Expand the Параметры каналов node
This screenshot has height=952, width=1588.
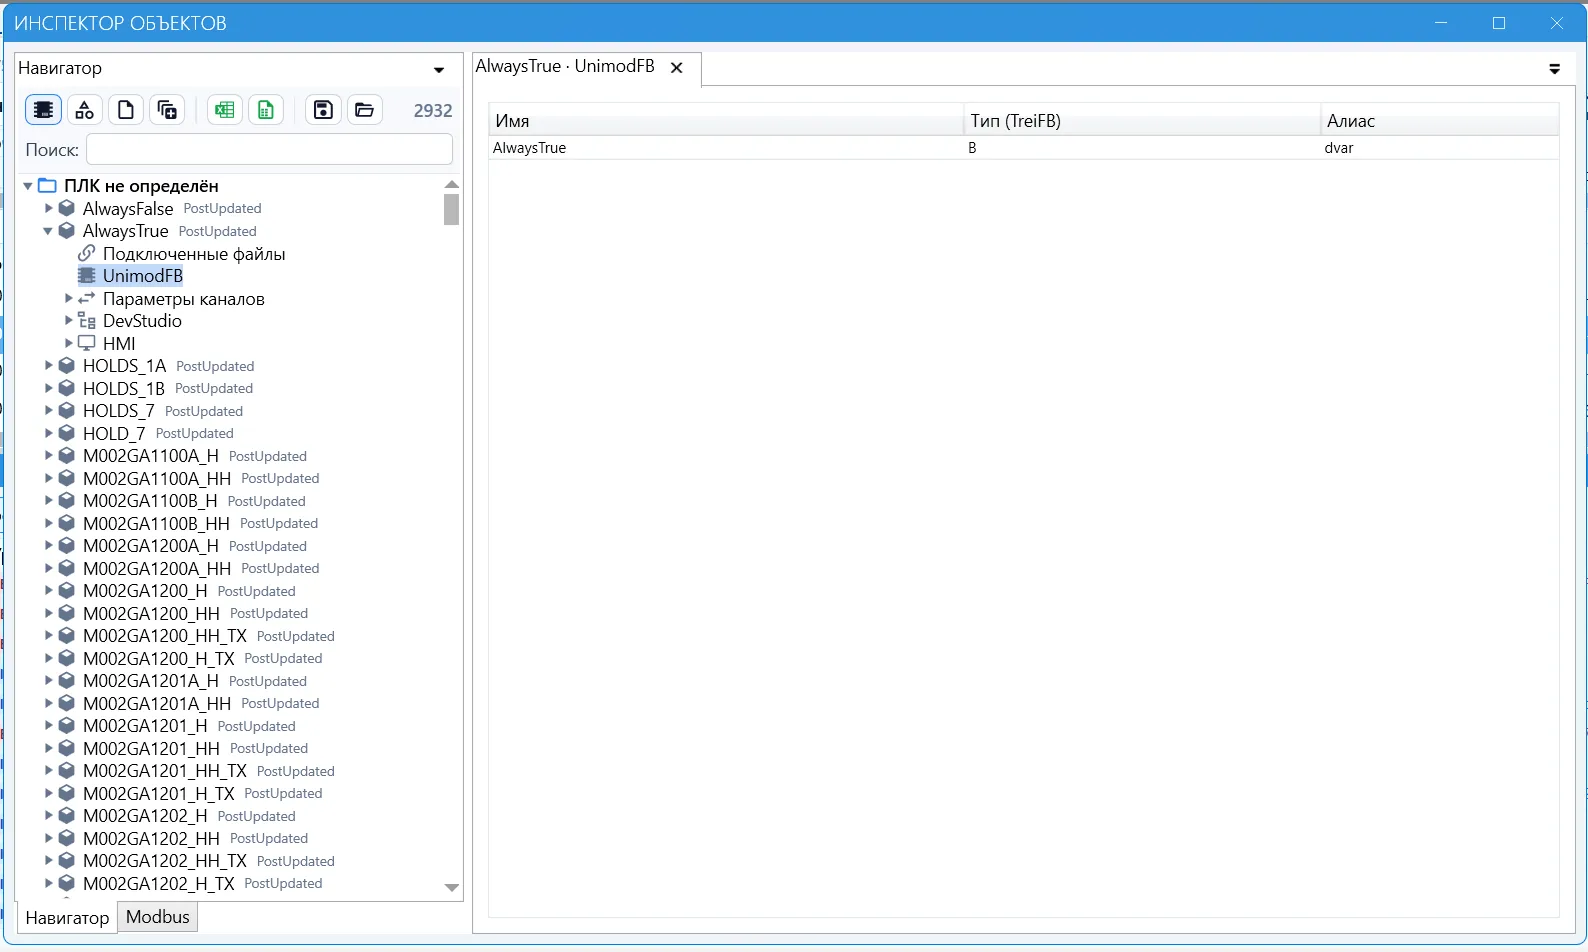68,298
